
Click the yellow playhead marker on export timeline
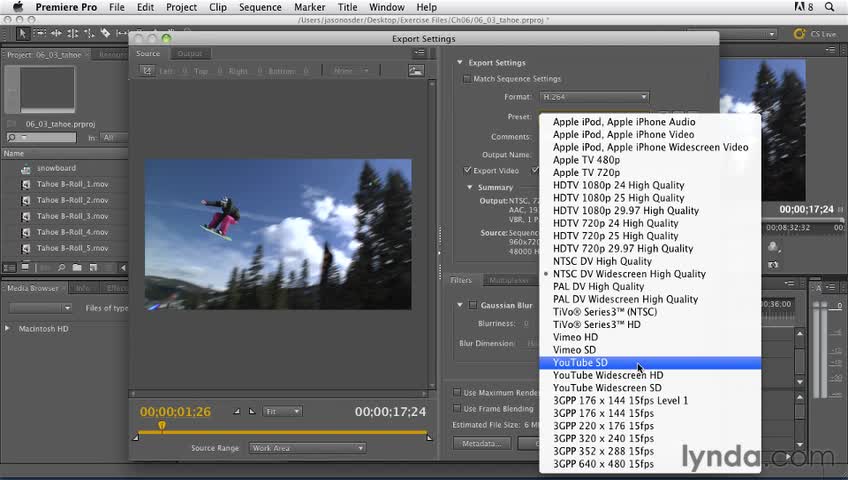click(162, 426)
